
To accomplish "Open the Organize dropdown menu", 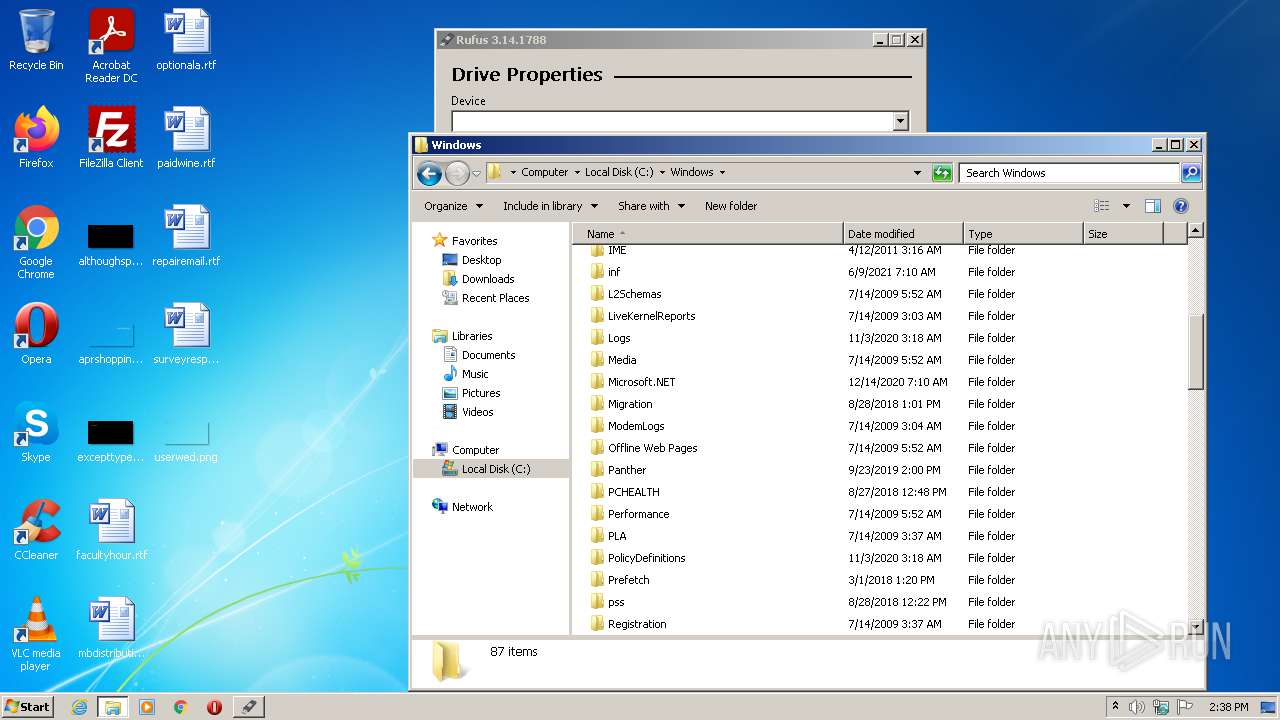I will pyautogui.click(x=453, y=206).
